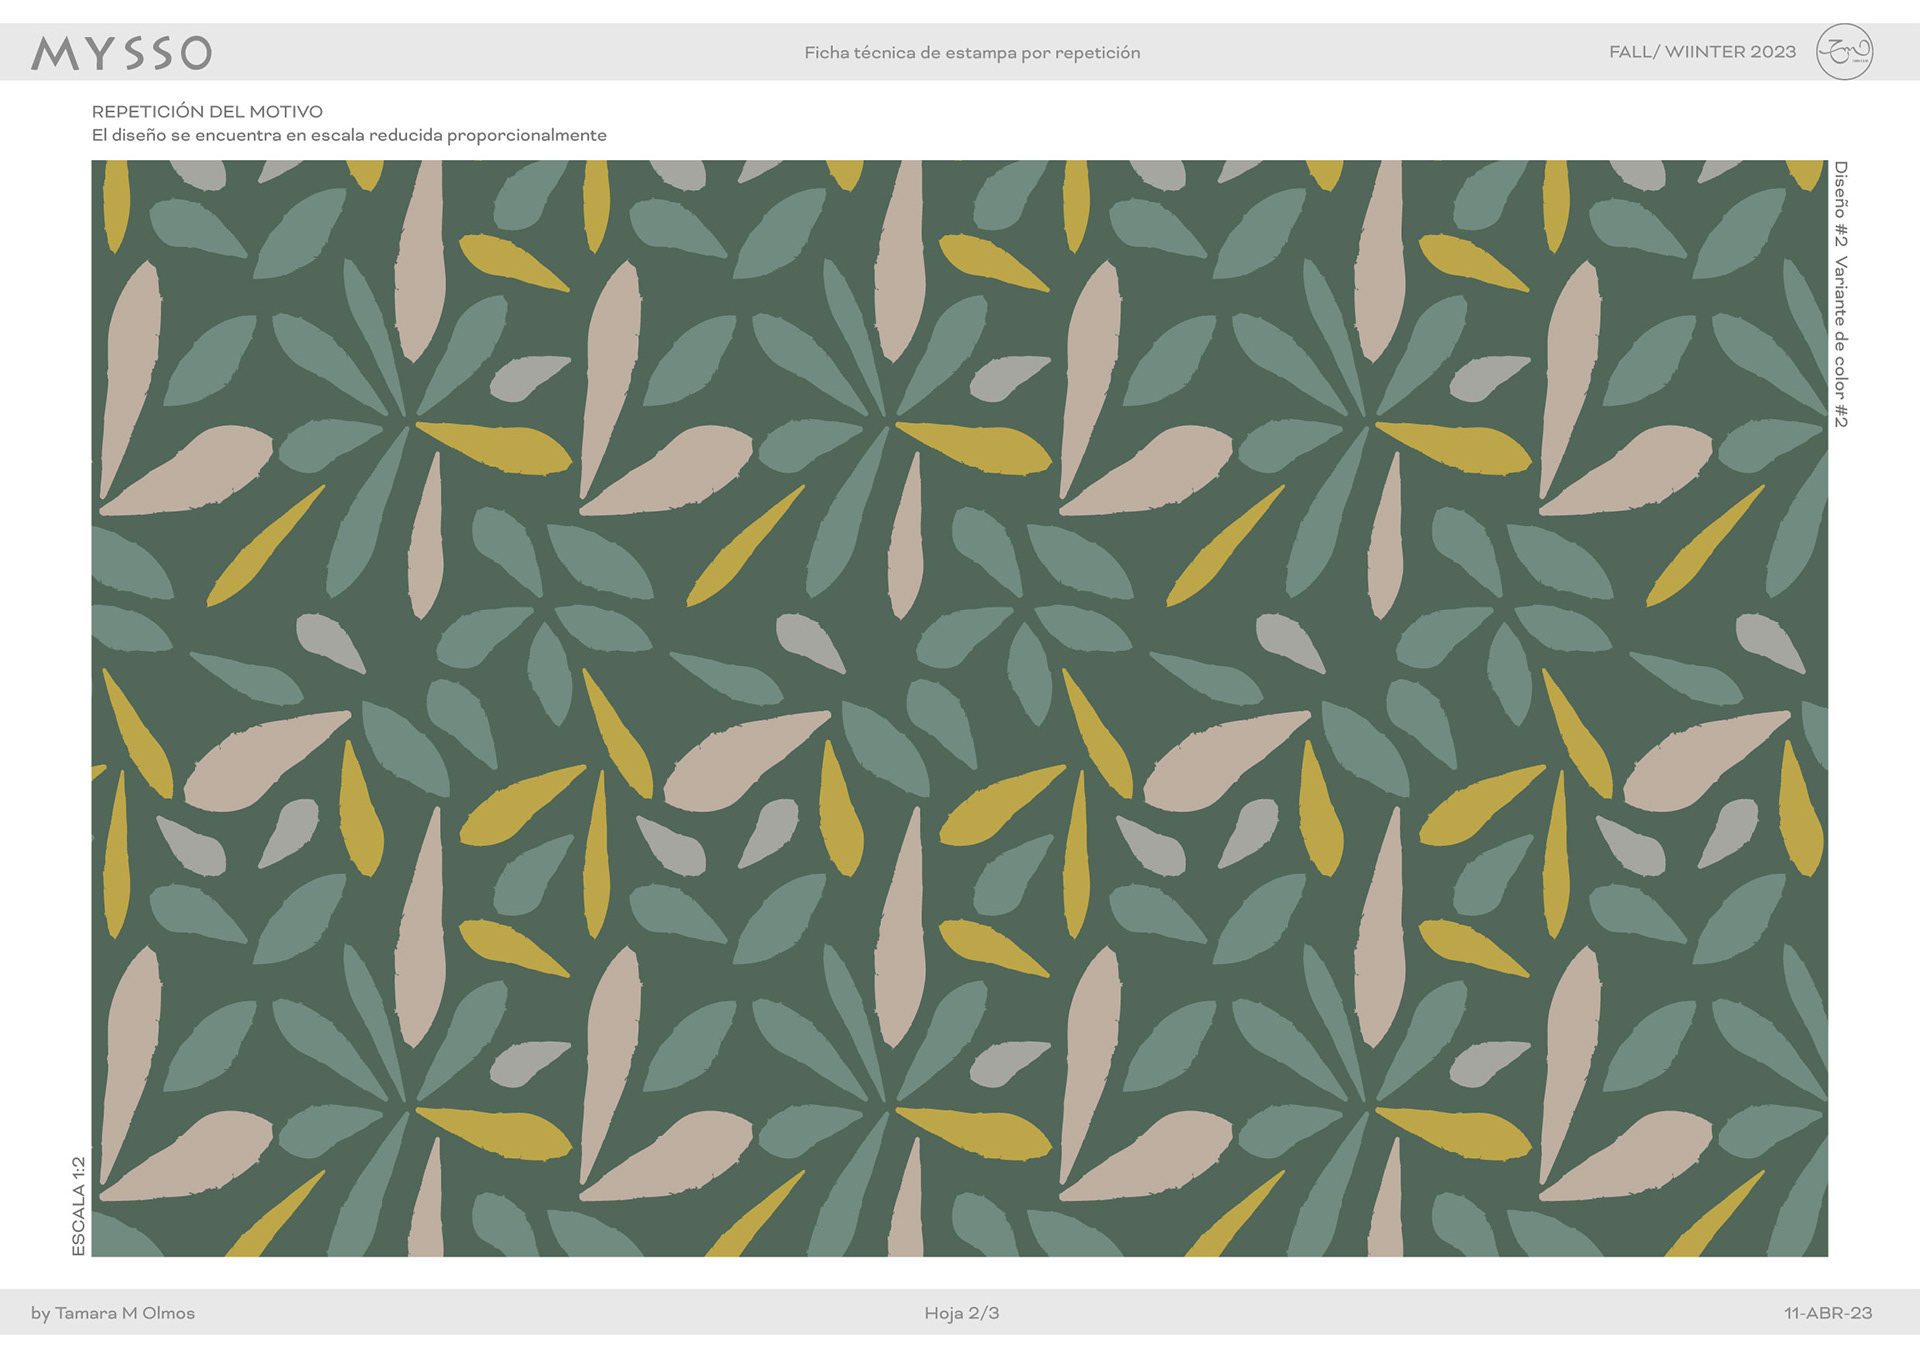Viewport: 1920px width, 1358px height.
Task: Click vertical 'Diseño #2 Variante de color #2' label
Action: click(1841, 294)
